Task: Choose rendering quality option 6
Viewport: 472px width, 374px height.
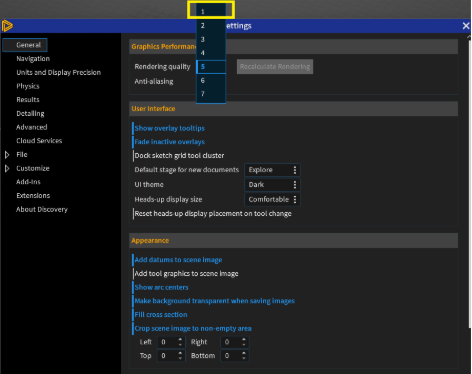Action: click(x=211, y=80)
